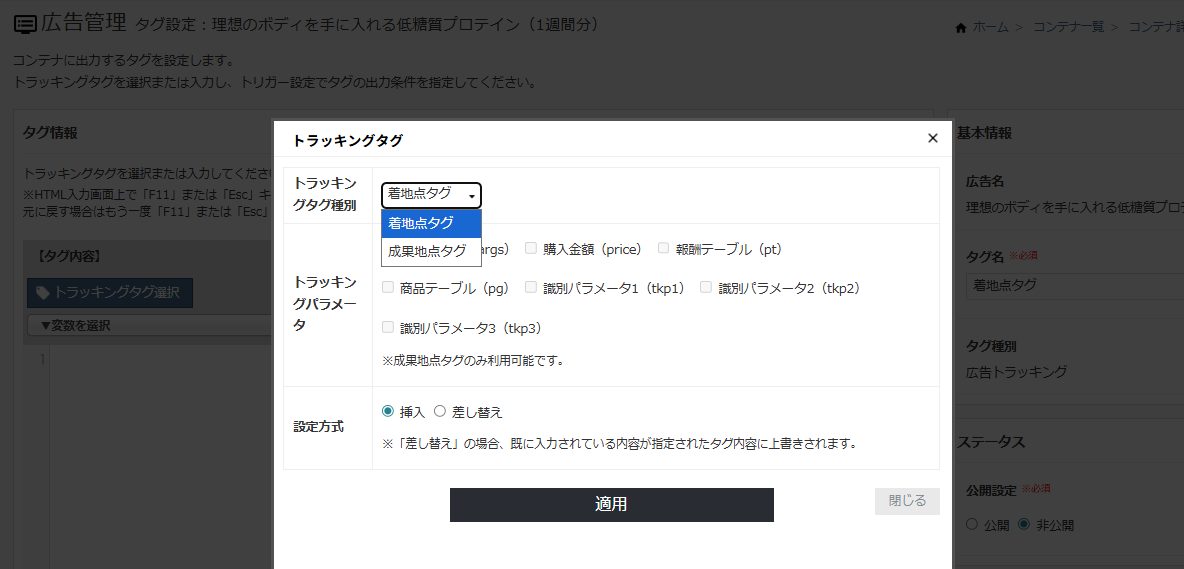Image resolution: width=1184 pixels, height=569 pixels.
Task: Check the 識別パラメータ2 (tkp2) option
Action: [706, 287]
